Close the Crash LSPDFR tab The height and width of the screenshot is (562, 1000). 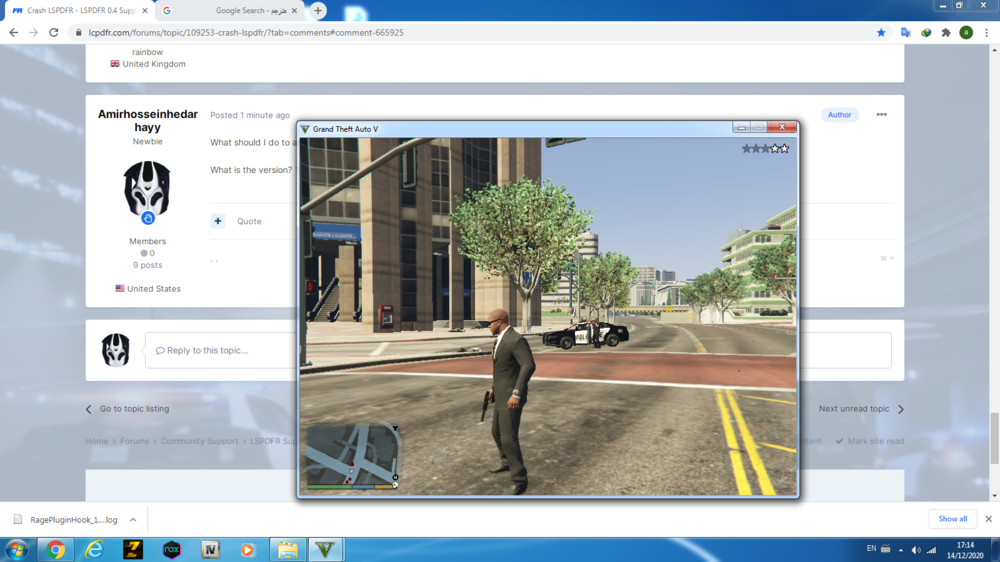pos(145,10)
